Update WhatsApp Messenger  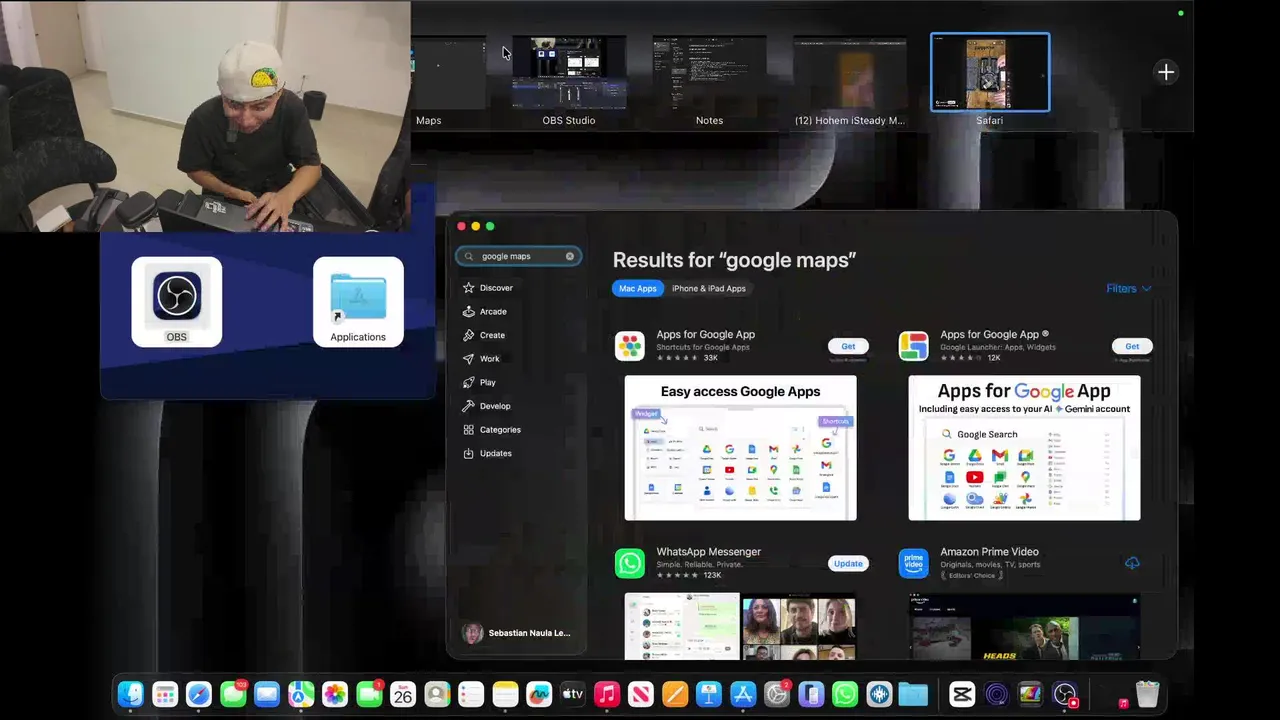848,563
